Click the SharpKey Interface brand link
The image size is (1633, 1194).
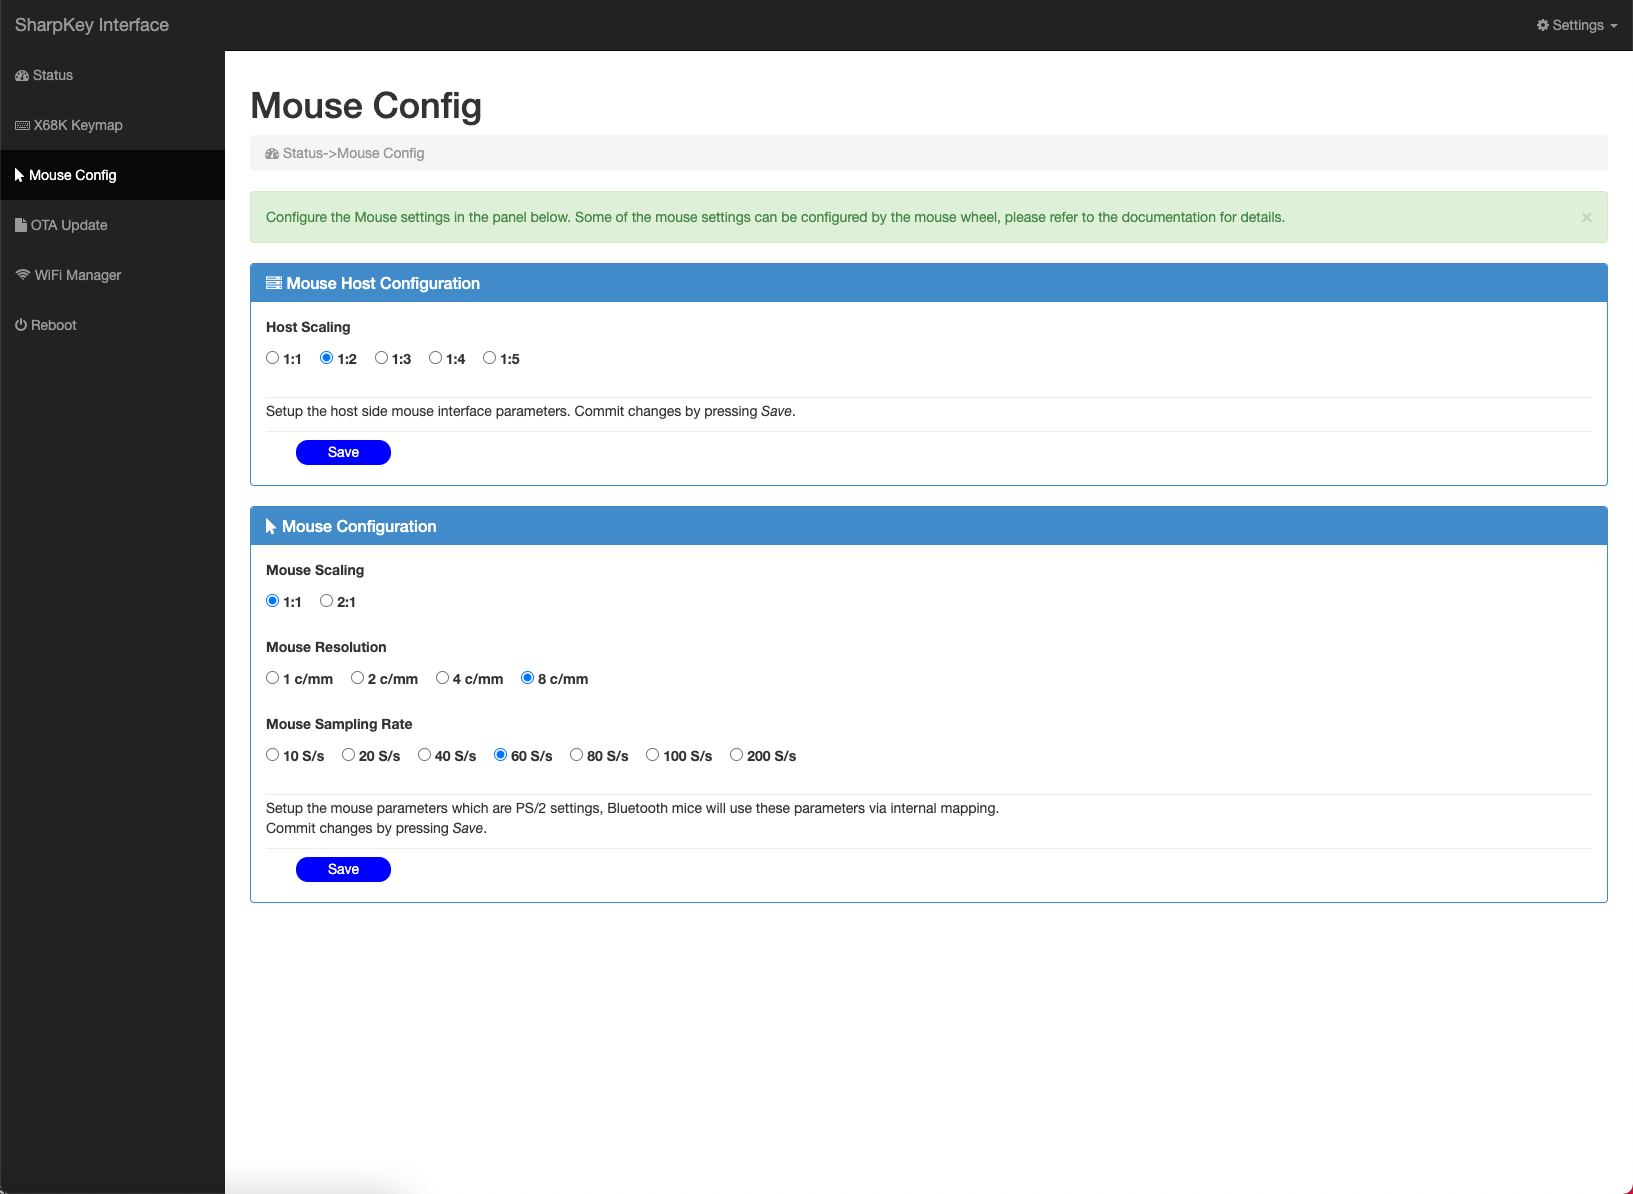92,25
